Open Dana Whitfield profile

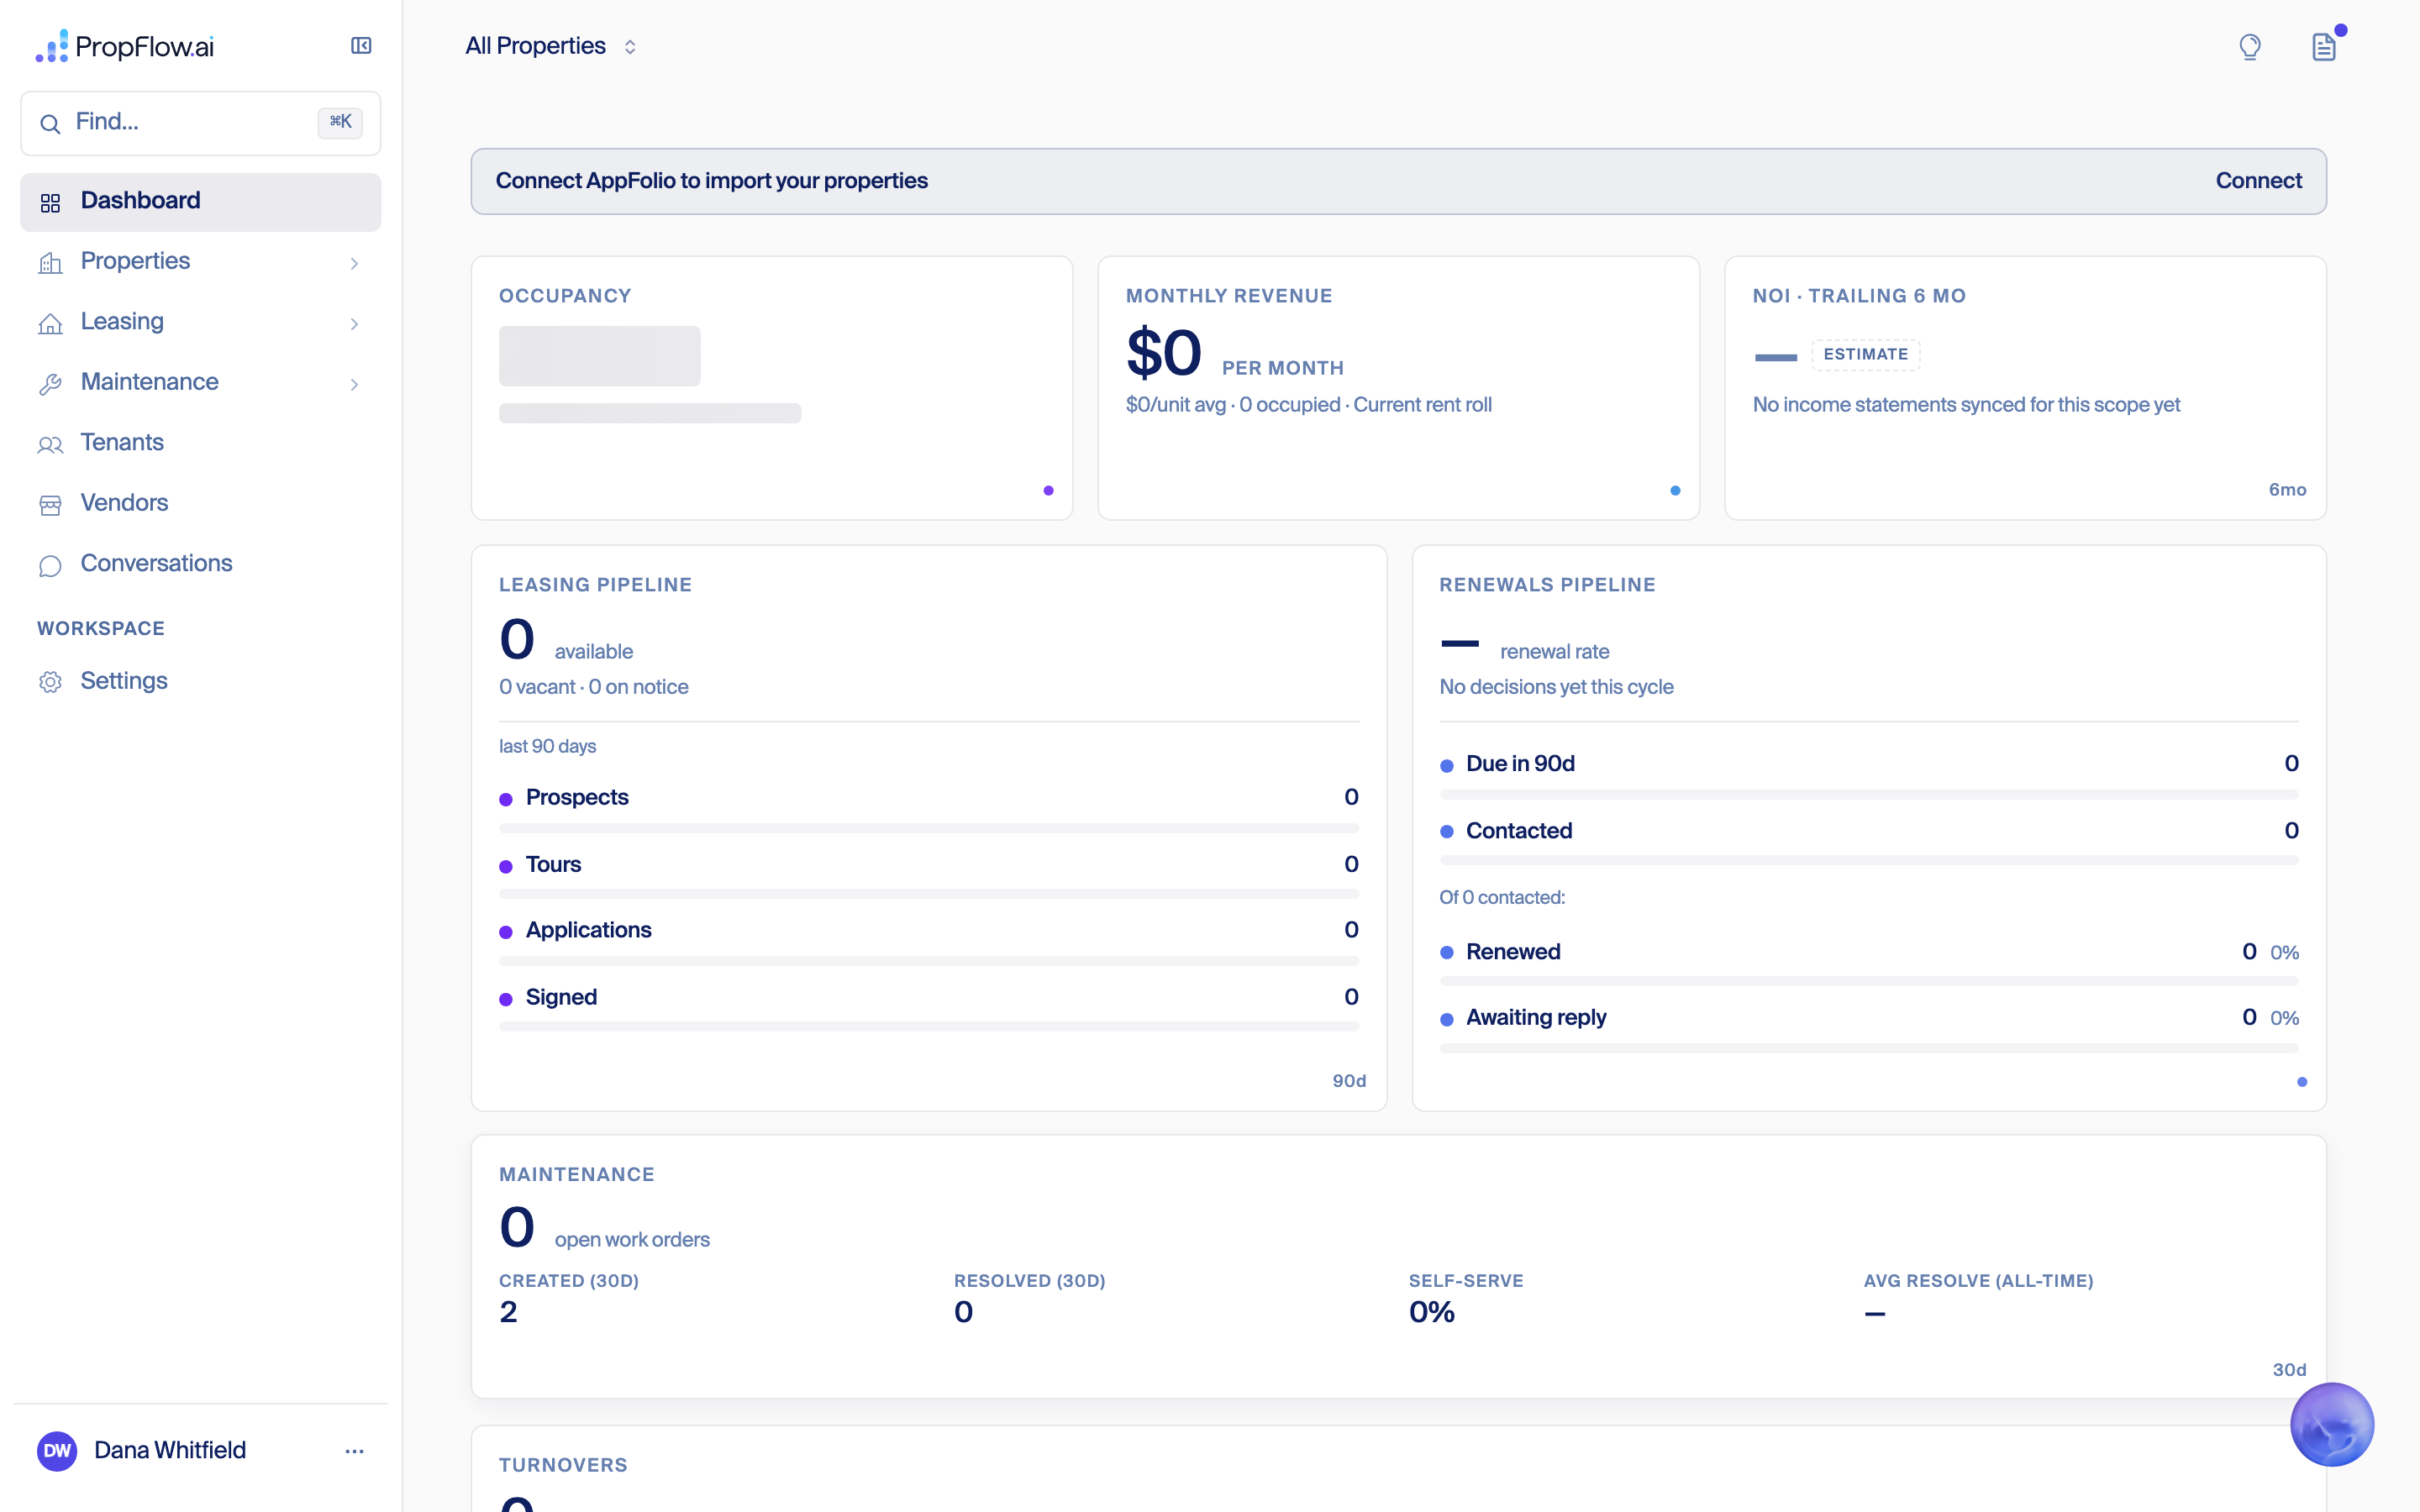click(x=170, y=1450)
